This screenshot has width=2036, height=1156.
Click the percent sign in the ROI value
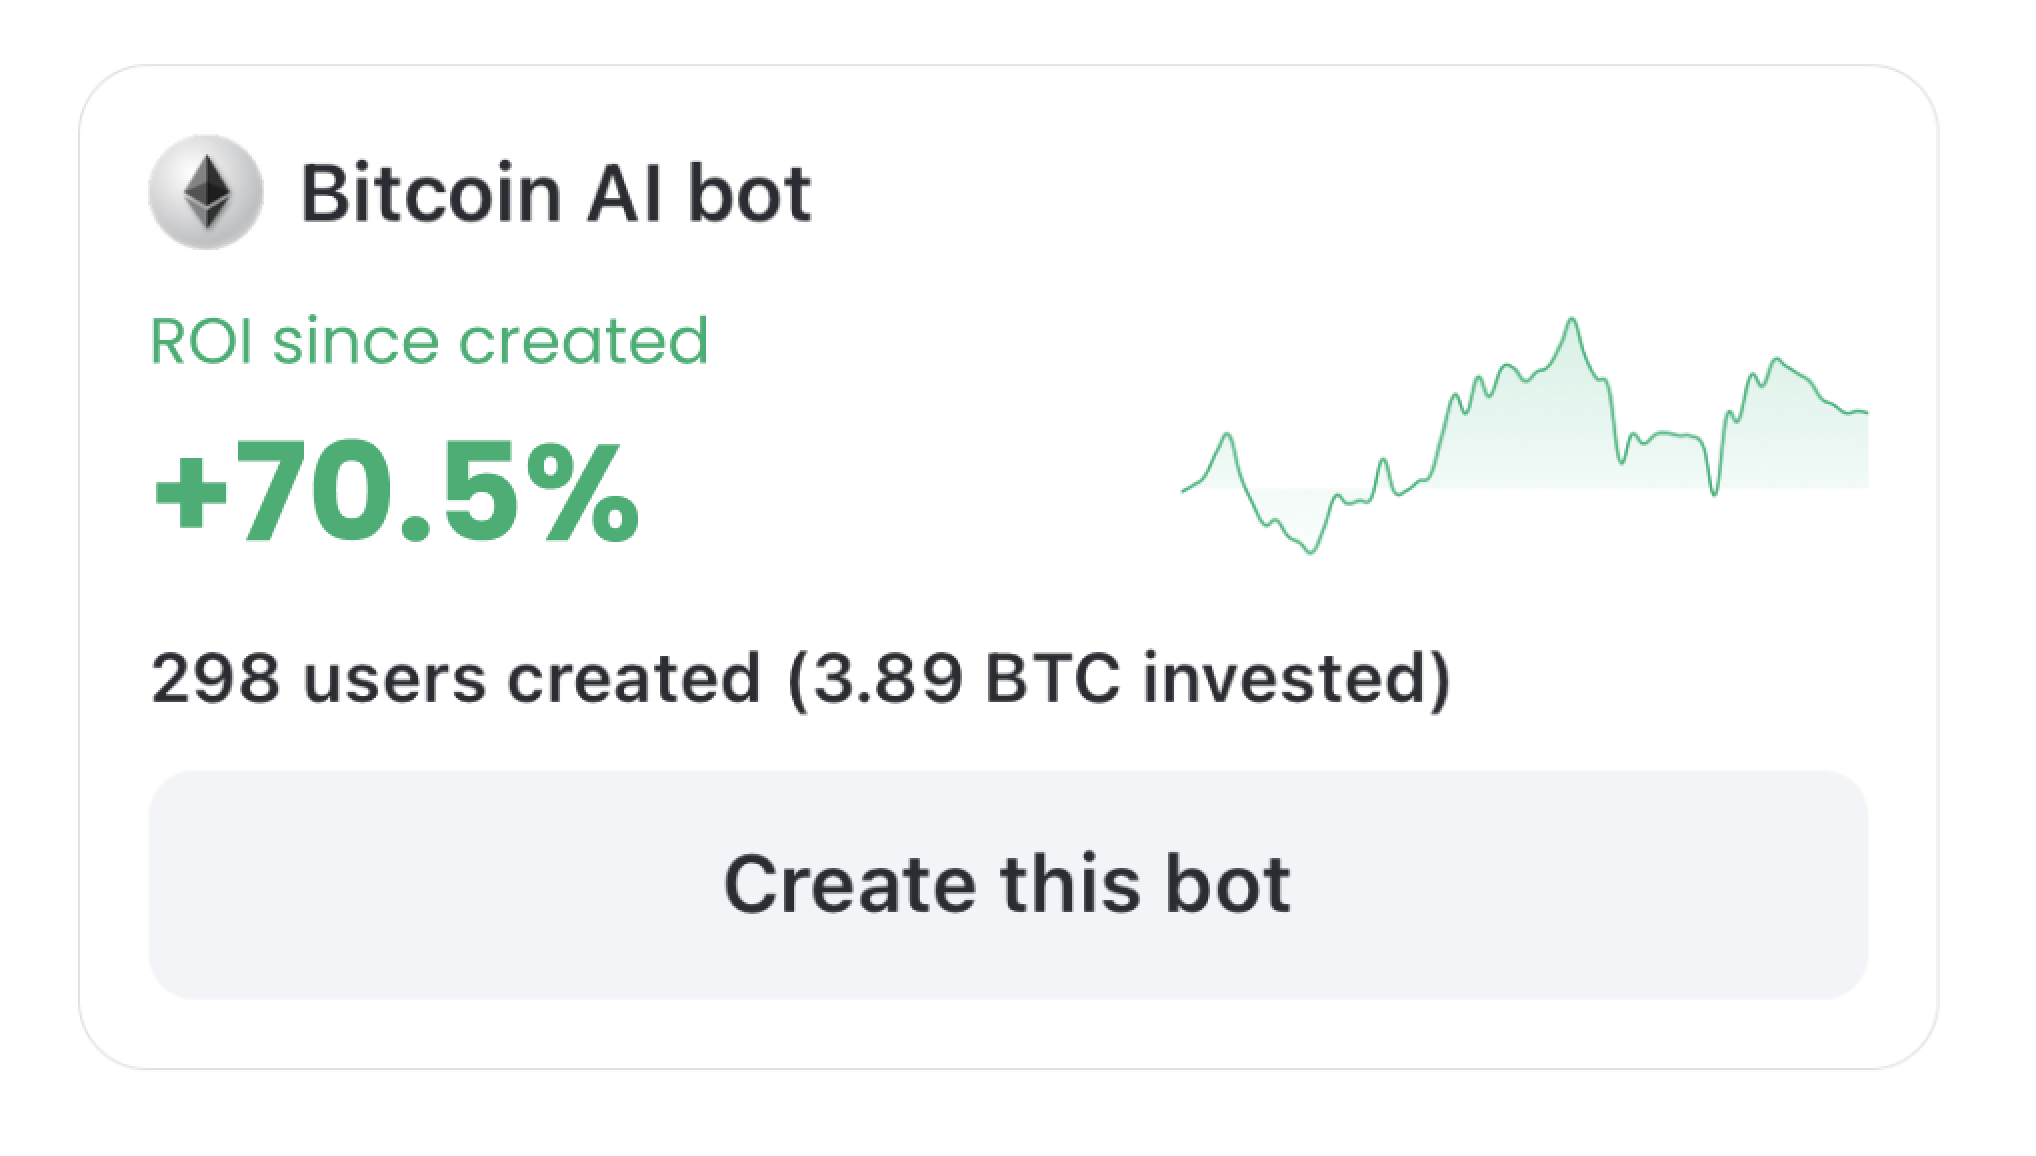pyautogui.click(x=589, y=495)
